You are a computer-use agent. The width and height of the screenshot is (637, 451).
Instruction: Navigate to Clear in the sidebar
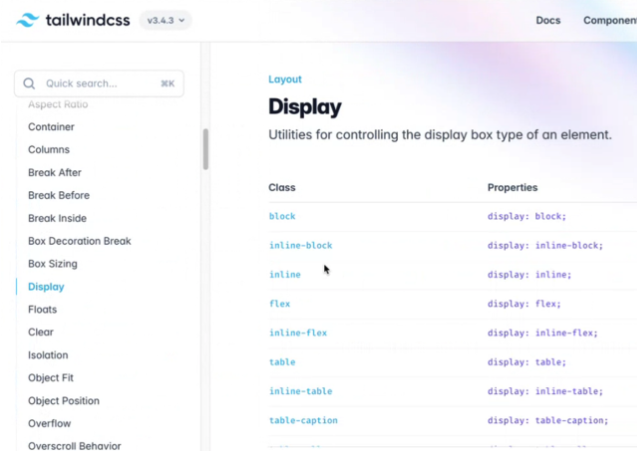click(x=41, y=332)
